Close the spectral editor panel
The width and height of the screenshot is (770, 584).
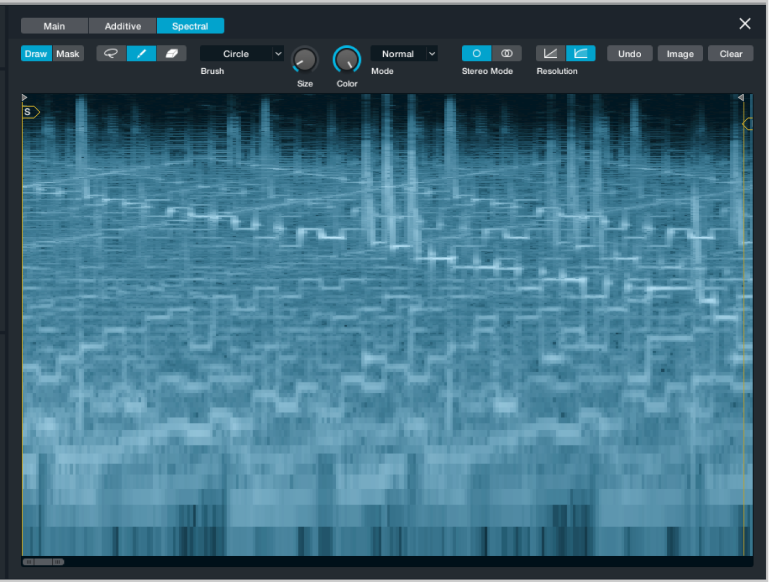click(x=745, y=24)
